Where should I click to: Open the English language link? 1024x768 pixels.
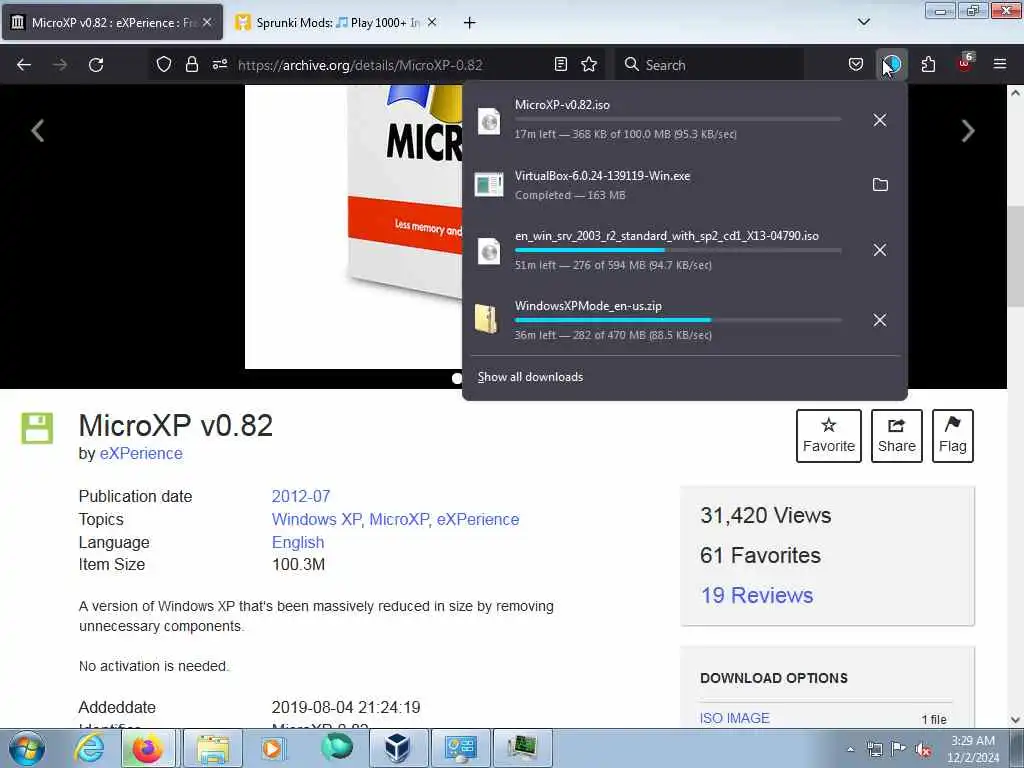298,542
